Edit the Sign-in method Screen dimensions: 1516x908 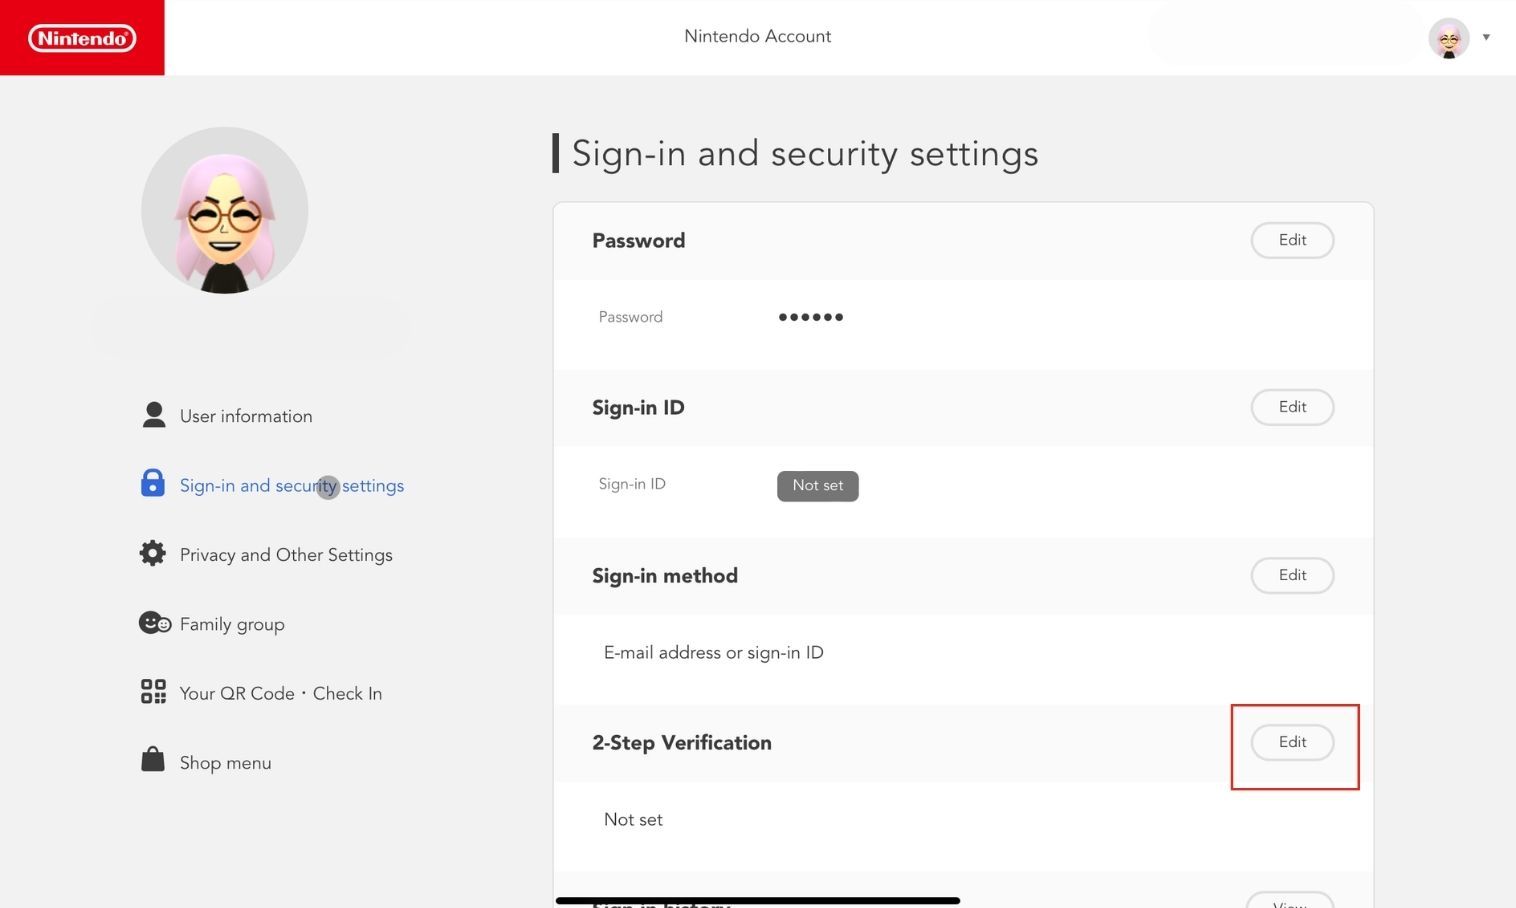pyautogui.click(x=1292, y=575)
